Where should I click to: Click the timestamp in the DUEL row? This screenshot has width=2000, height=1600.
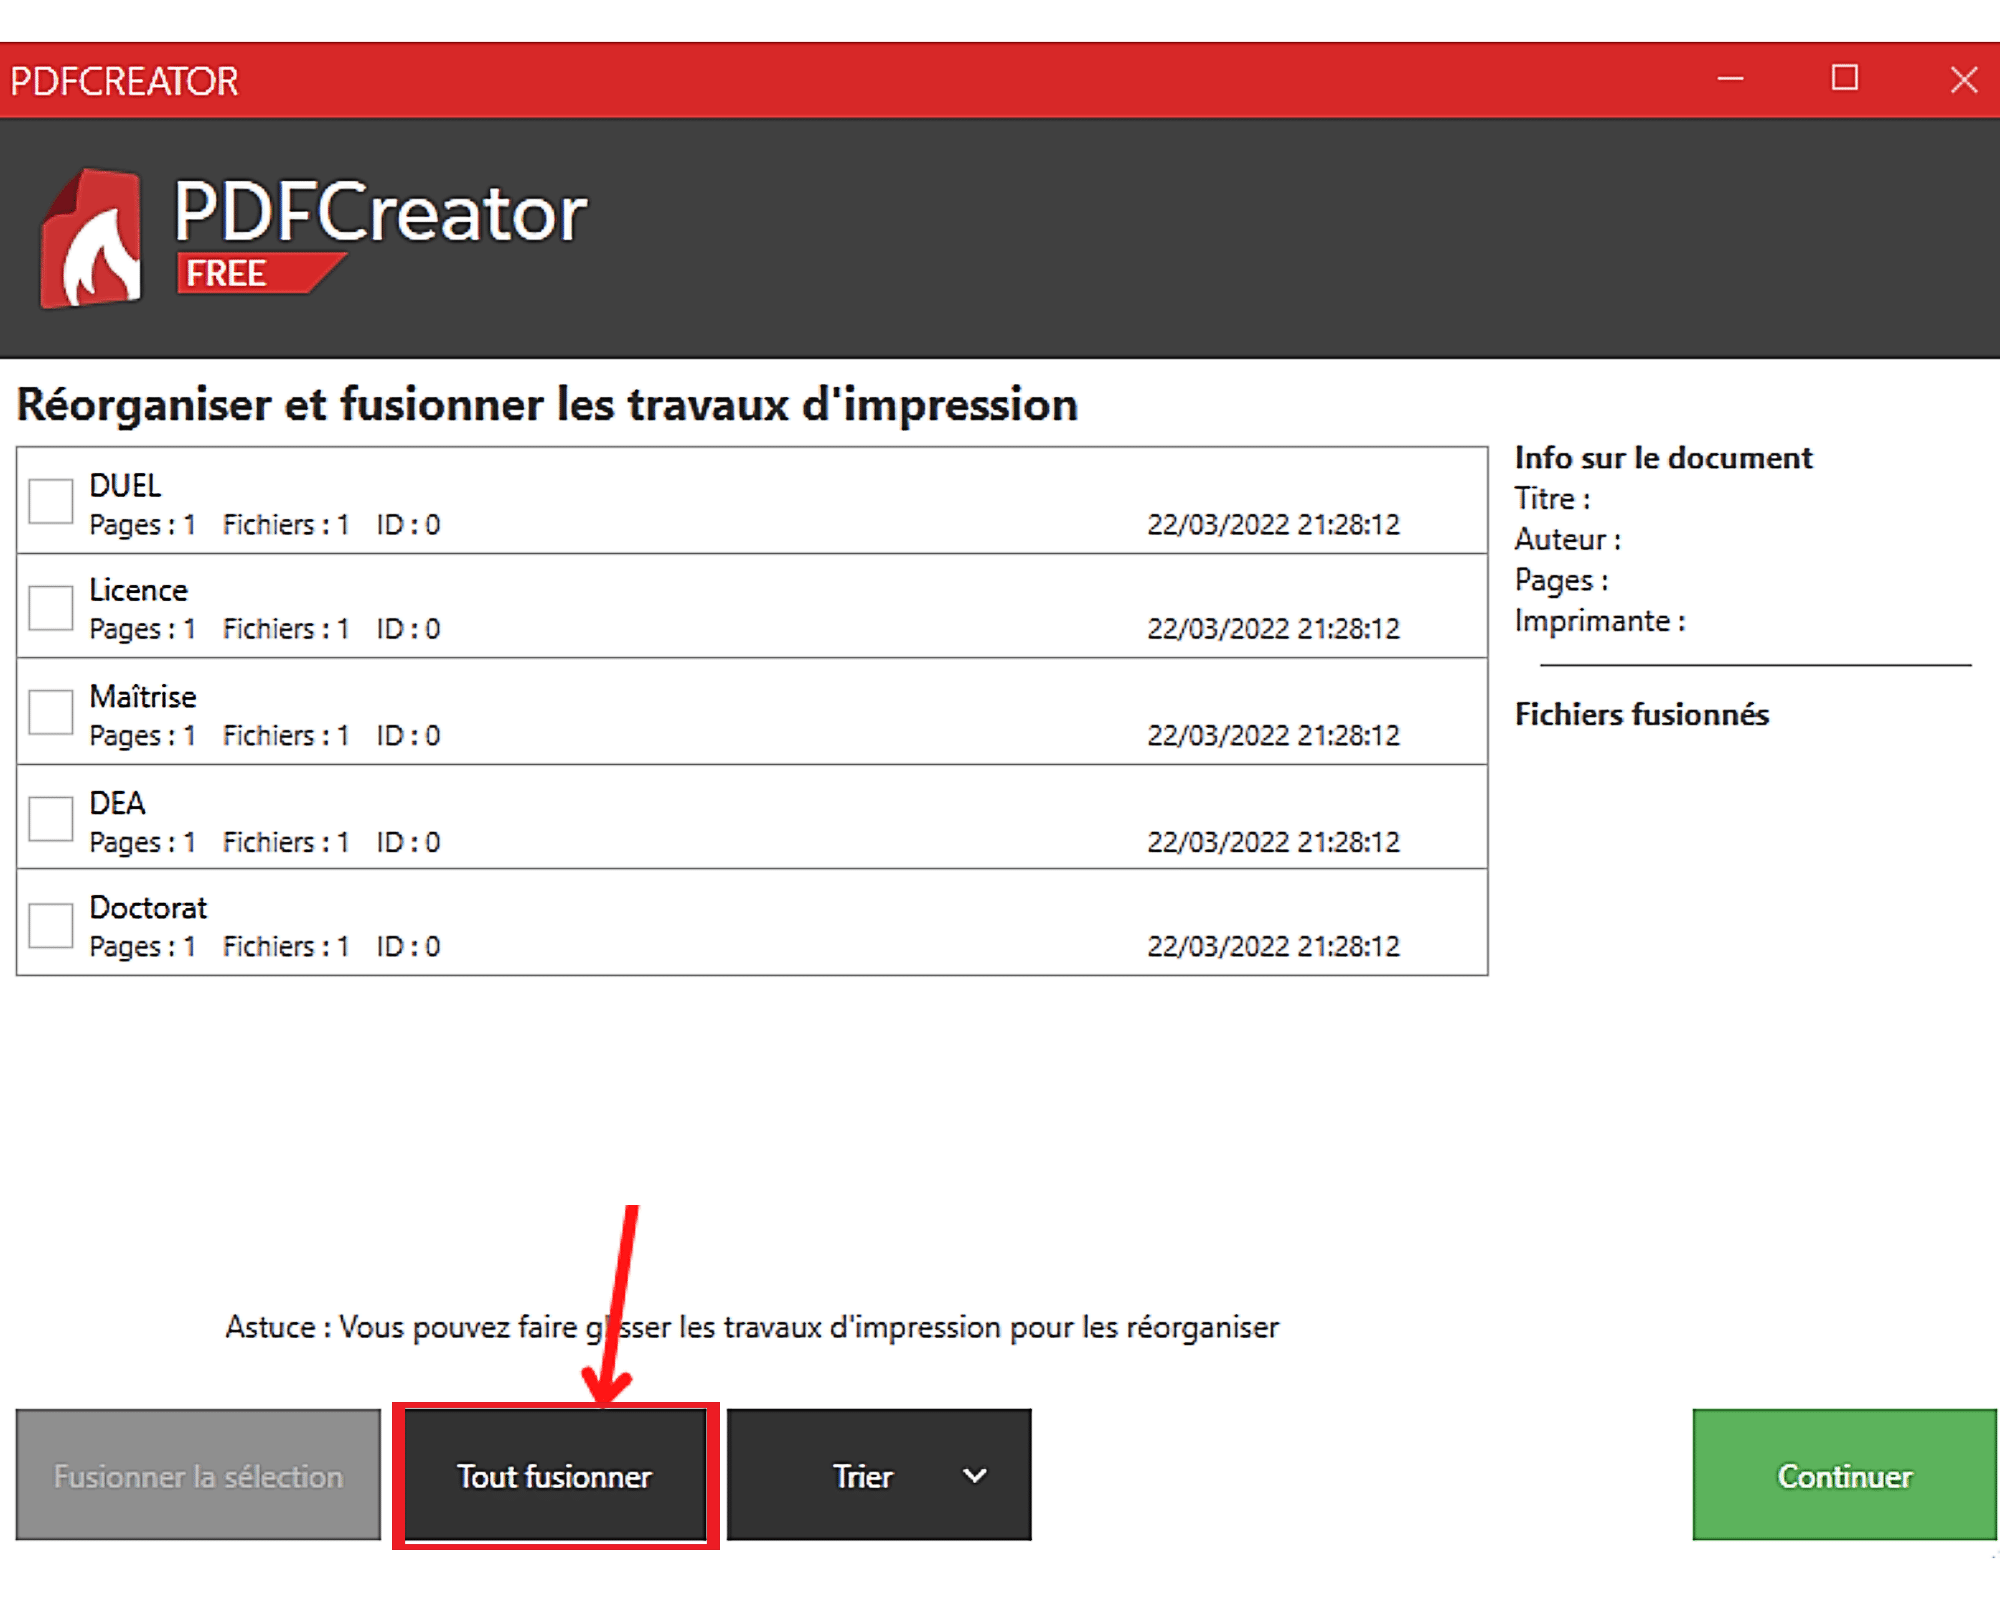1273,524
